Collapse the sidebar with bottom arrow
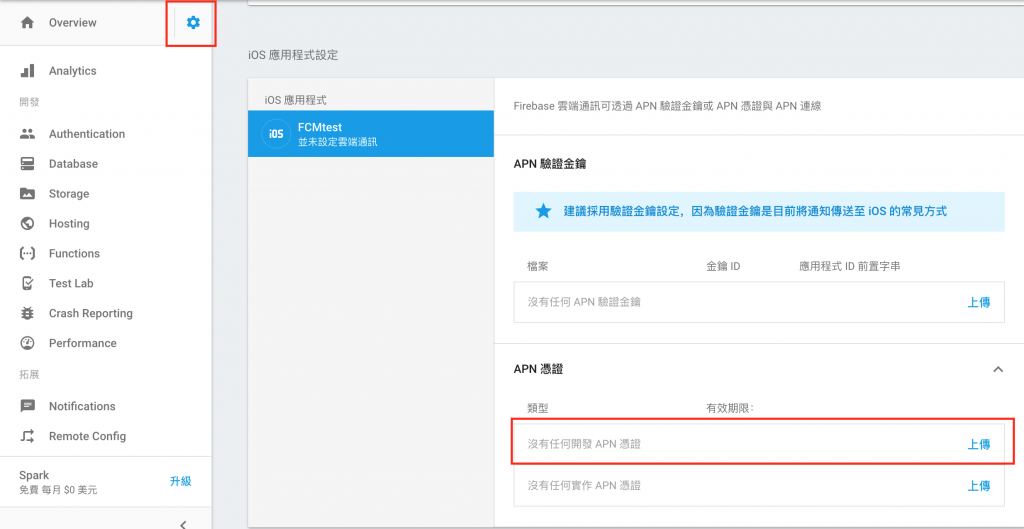 pyautogui.click(x=184, y=524)
